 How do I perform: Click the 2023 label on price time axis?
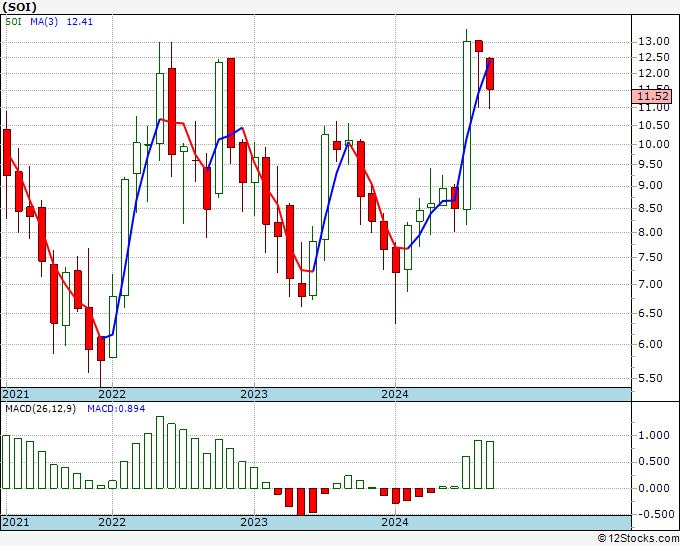tap(254, 394)
